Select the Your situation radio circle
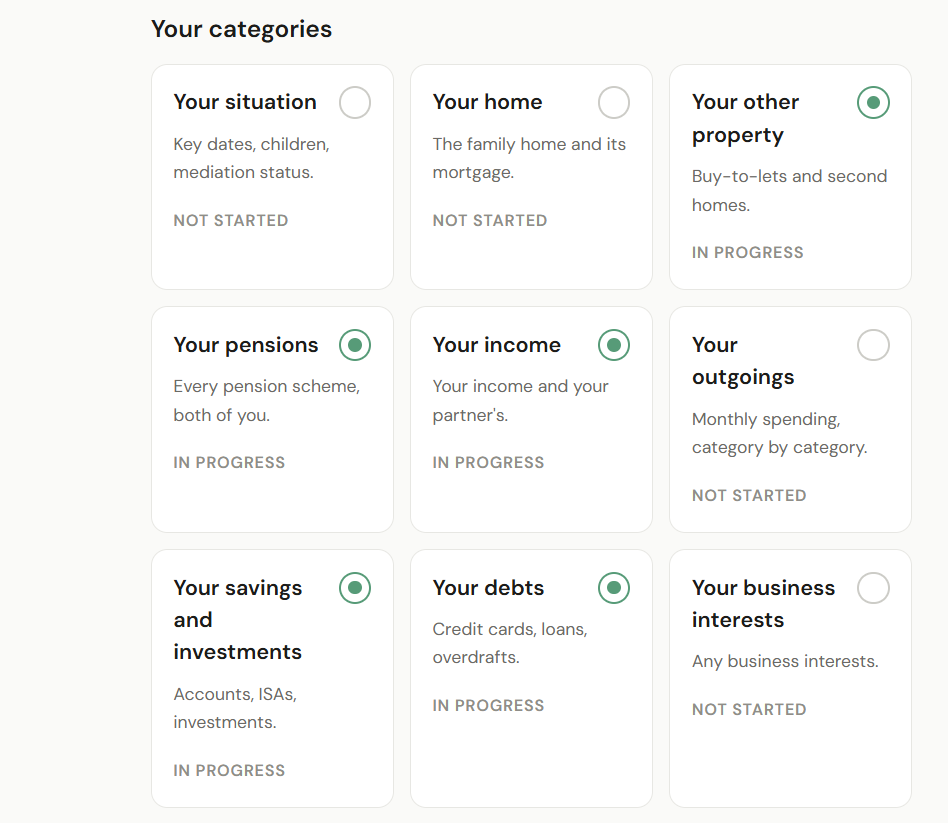This screenshot has width=948, height=823. pos(355,102)
